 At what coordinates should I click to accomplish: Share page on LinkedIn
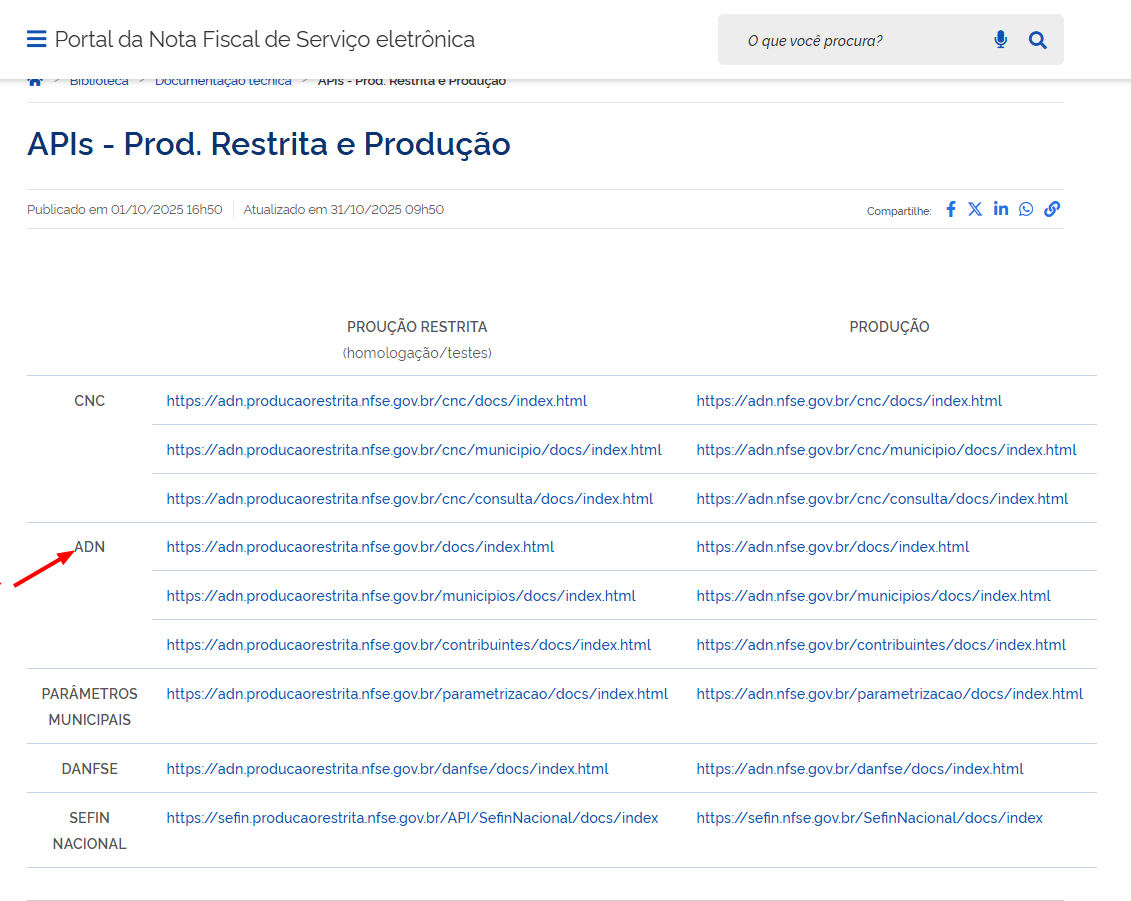click(x=1001, y=209)
